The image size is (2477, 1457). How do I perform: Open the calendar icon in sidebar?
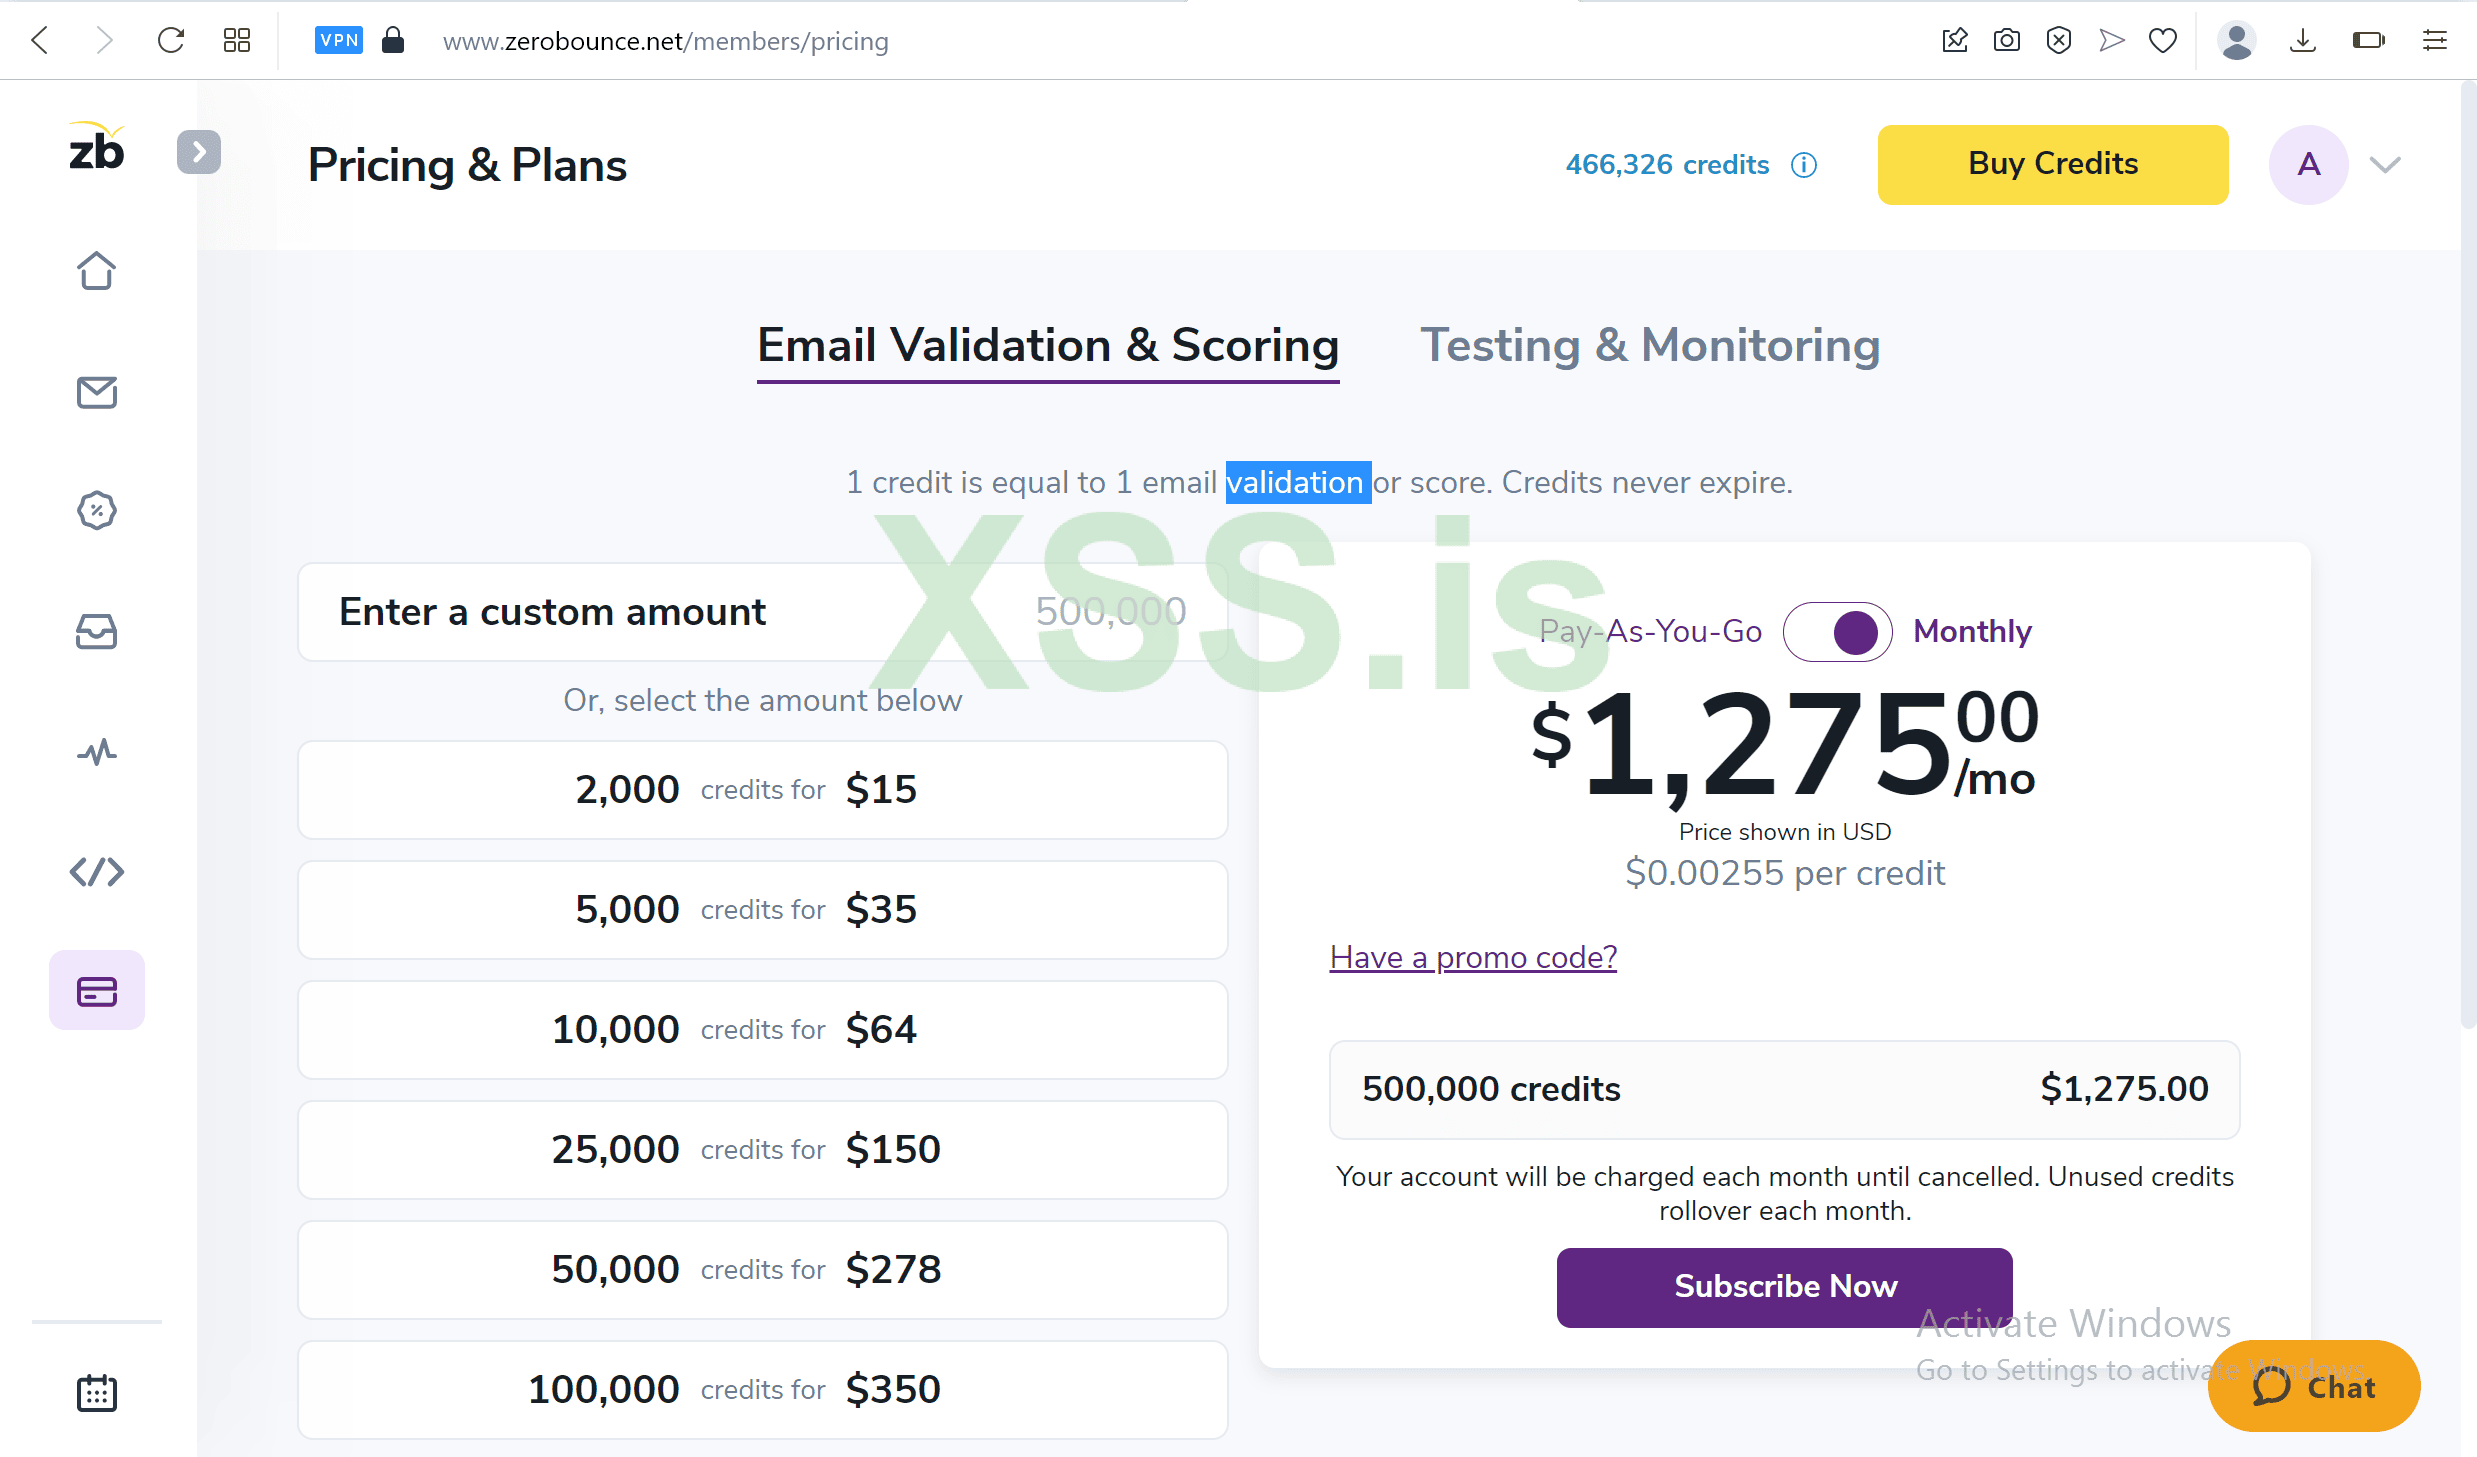point(96,1392)
